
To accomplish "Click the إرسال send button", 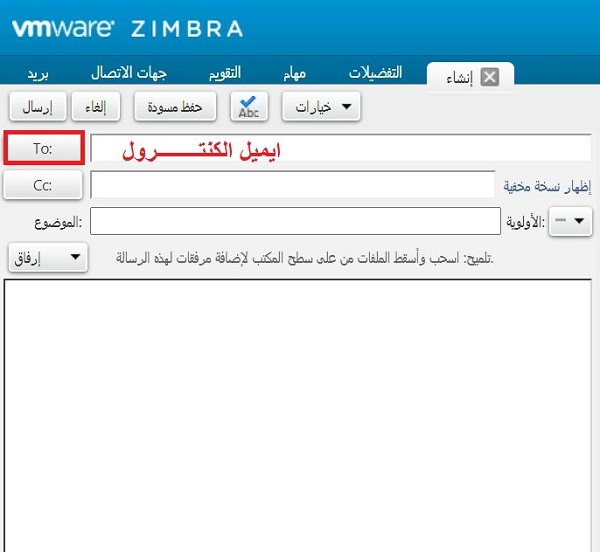I will coord(38,107).
